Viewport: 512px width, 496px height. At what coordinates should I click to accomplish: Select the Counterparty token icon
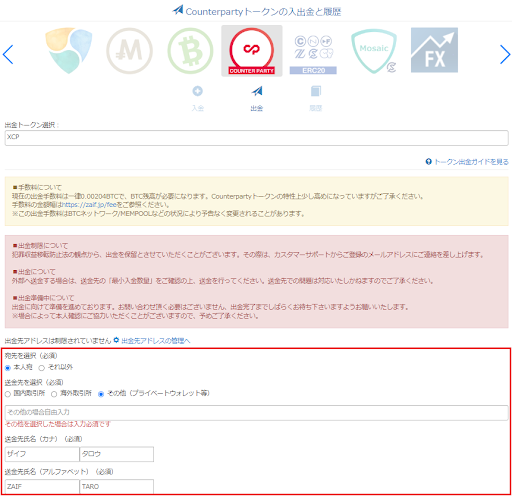click(x=252, y=51)
